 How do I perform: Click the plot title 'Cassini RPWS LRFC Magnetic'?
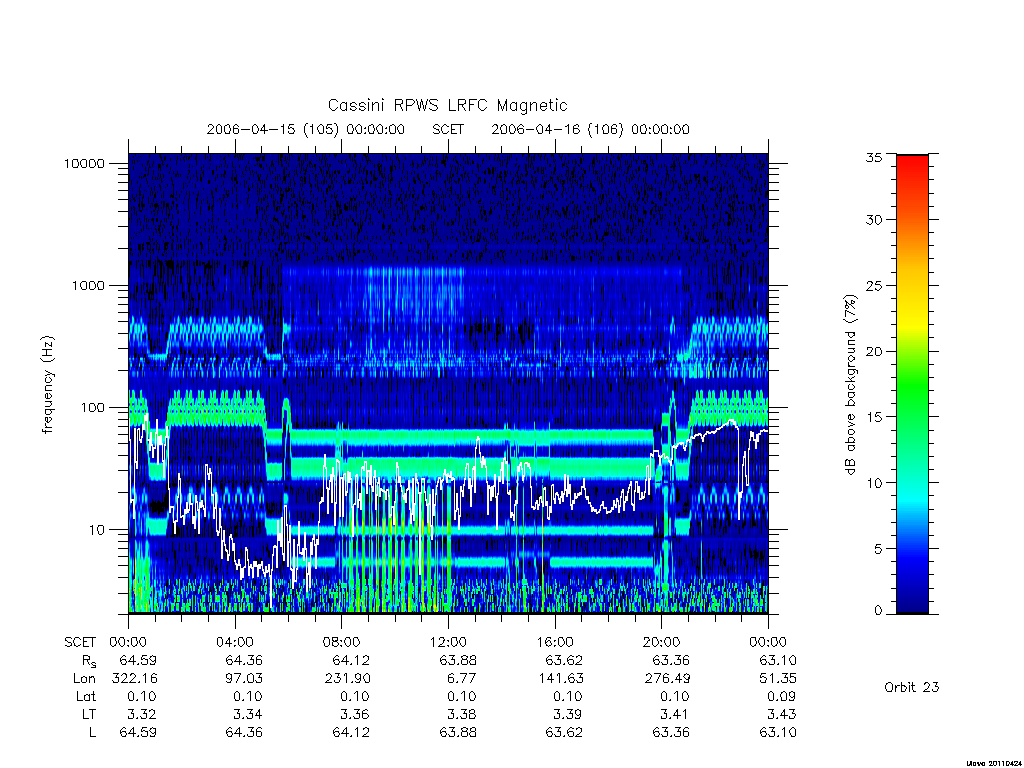447,105
